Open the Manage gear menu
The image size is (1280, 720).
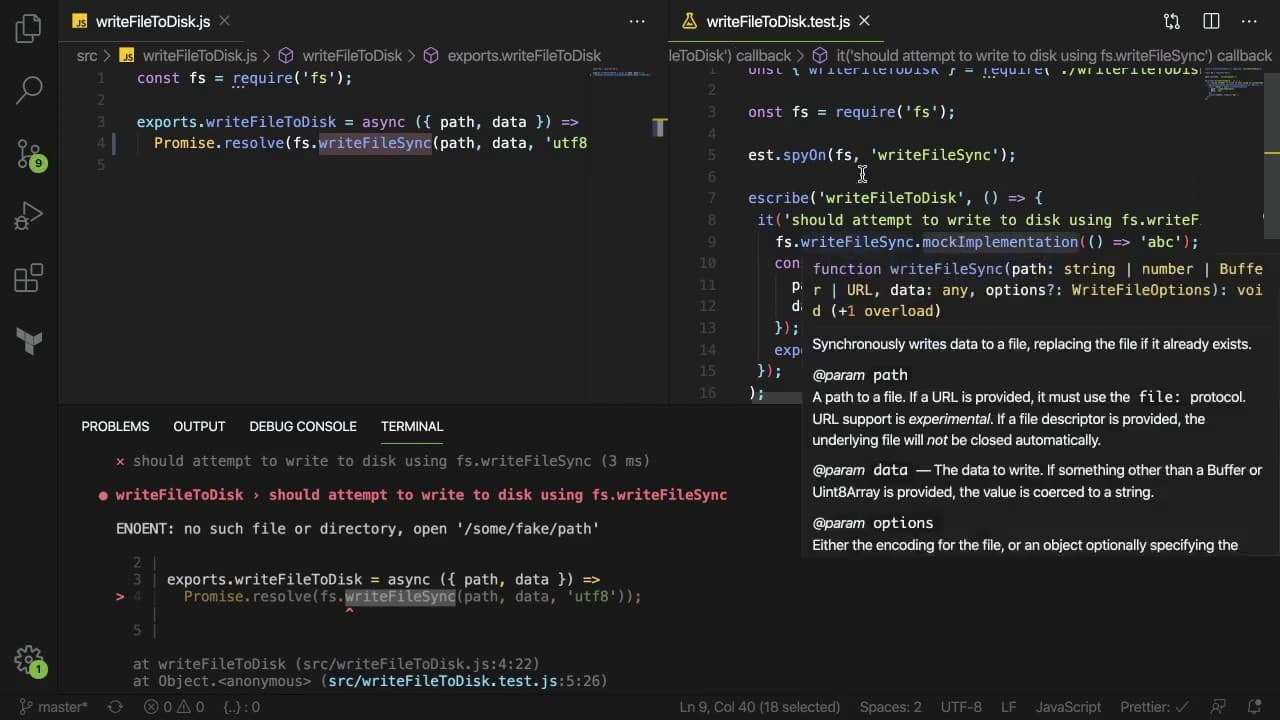[x=29, y=661]
